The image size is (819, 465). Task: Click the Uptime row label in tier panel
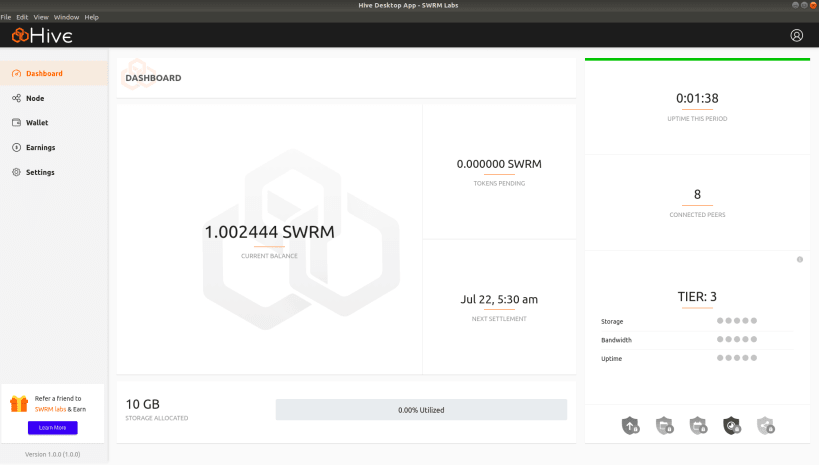click(611, 359)
